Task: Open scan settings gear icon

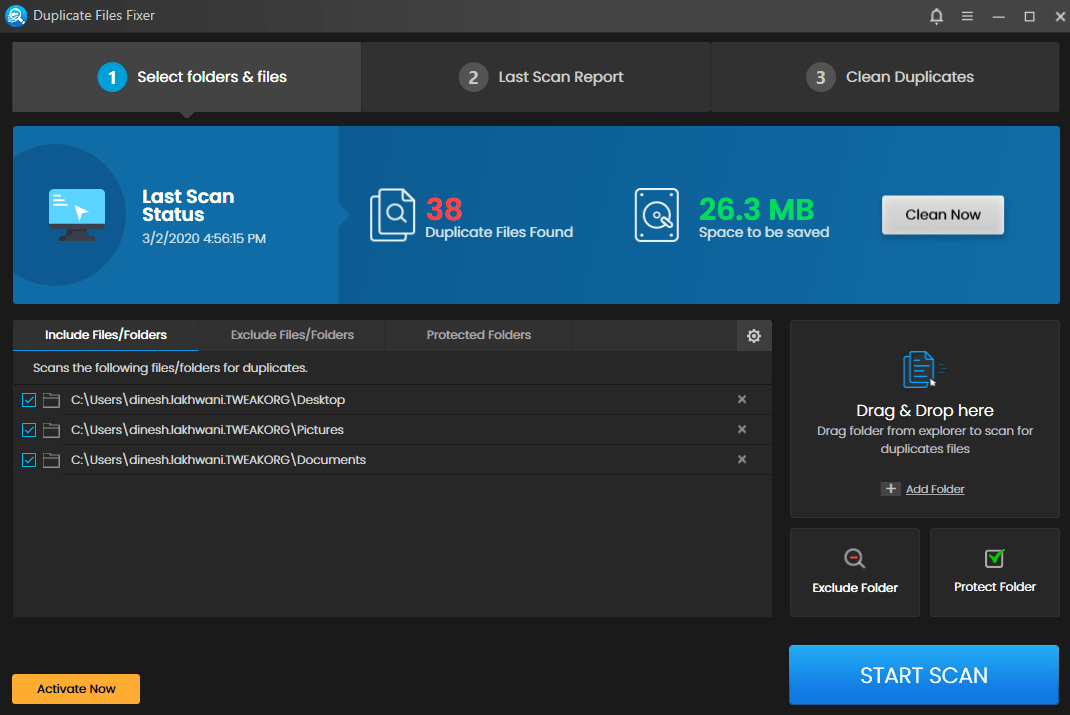Action: click(753, 336)
